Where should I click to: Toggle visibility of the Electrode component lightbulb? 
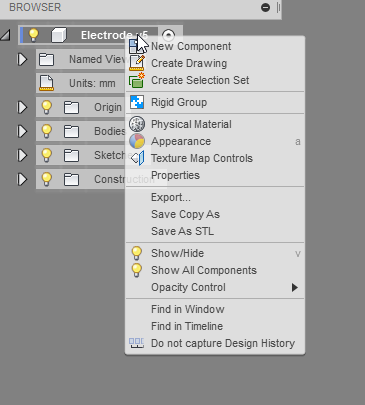[33, 35]
